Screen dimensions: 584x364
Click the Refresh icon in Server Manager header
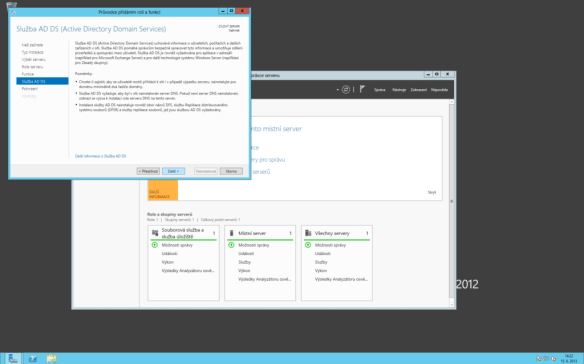point(346,89)
